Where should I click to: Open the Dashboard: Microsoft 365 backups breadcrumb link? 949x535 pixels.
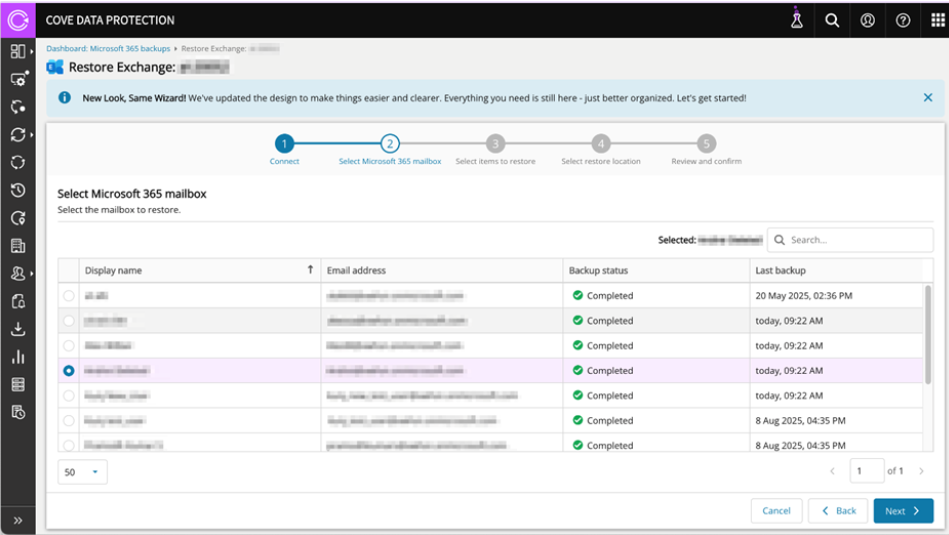click(x=108, y=48)
